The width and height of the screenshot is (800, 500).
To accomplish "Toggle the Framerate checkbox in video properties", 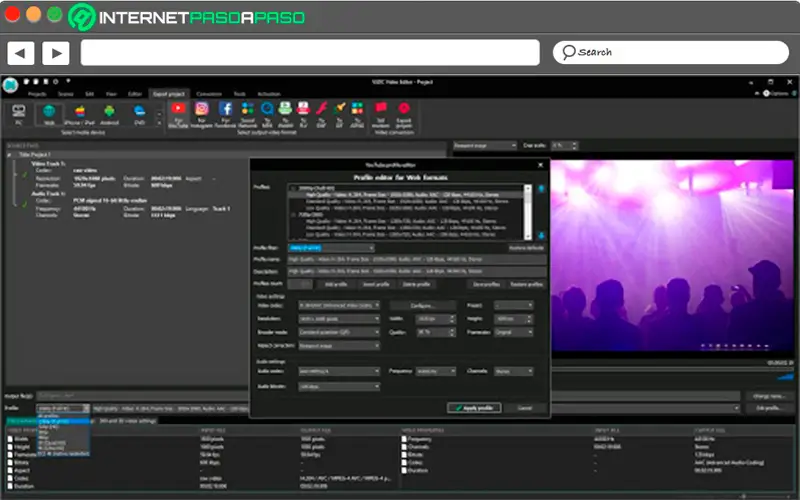I will pyautogui.click(x=10, y=455).
